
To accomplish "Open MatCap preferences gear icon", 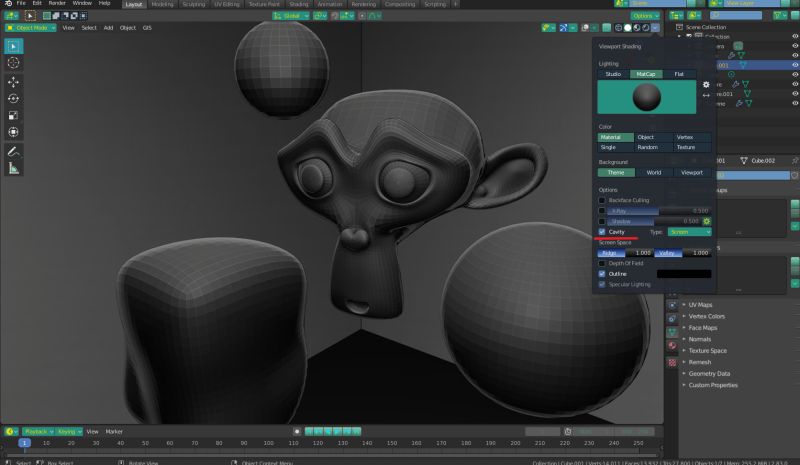I will coord(706,85).
